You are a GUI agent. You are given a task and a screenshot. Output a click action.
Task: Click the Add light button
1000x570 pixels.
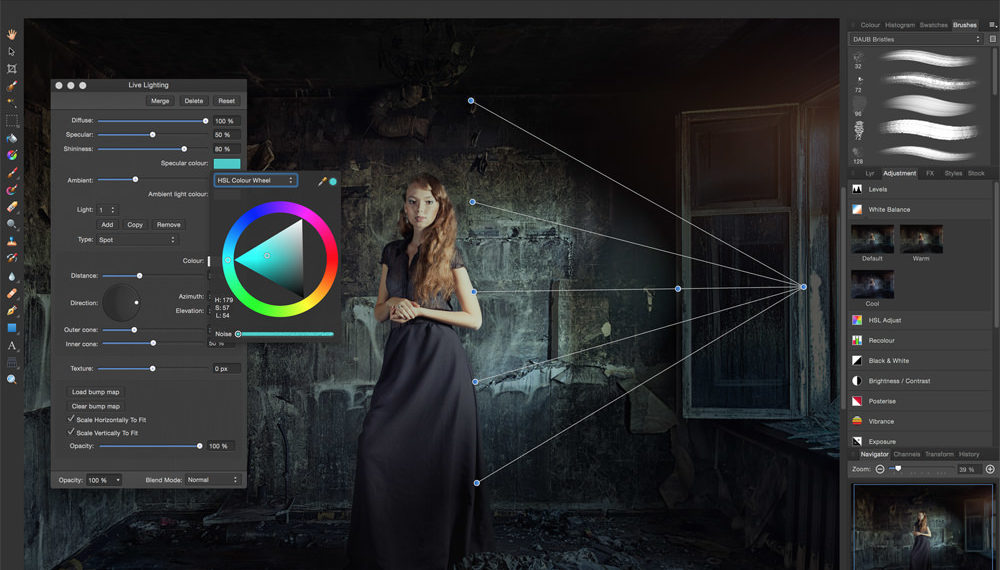(x=107, y=224)
